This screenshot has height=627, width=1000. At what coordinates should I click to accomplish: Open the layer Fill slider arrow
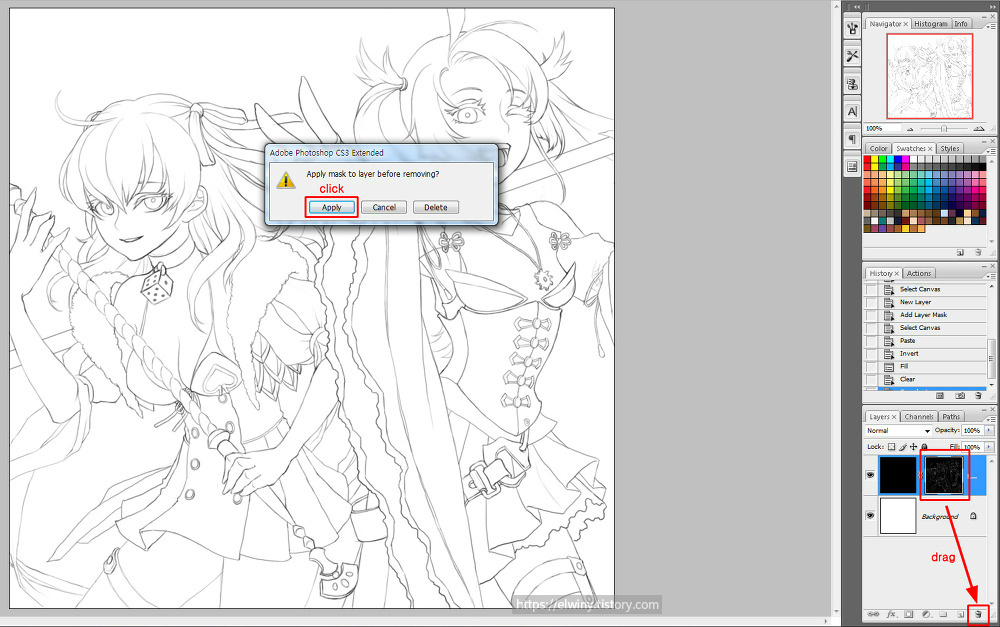coord(989,447)
